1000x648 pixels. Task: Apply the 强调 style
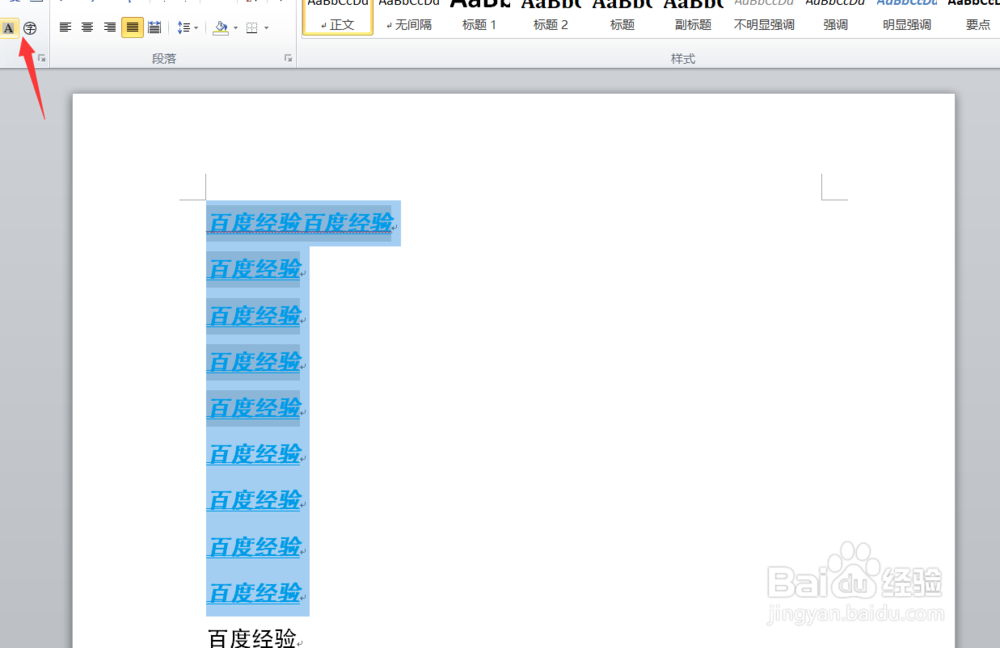click(835, 17)
